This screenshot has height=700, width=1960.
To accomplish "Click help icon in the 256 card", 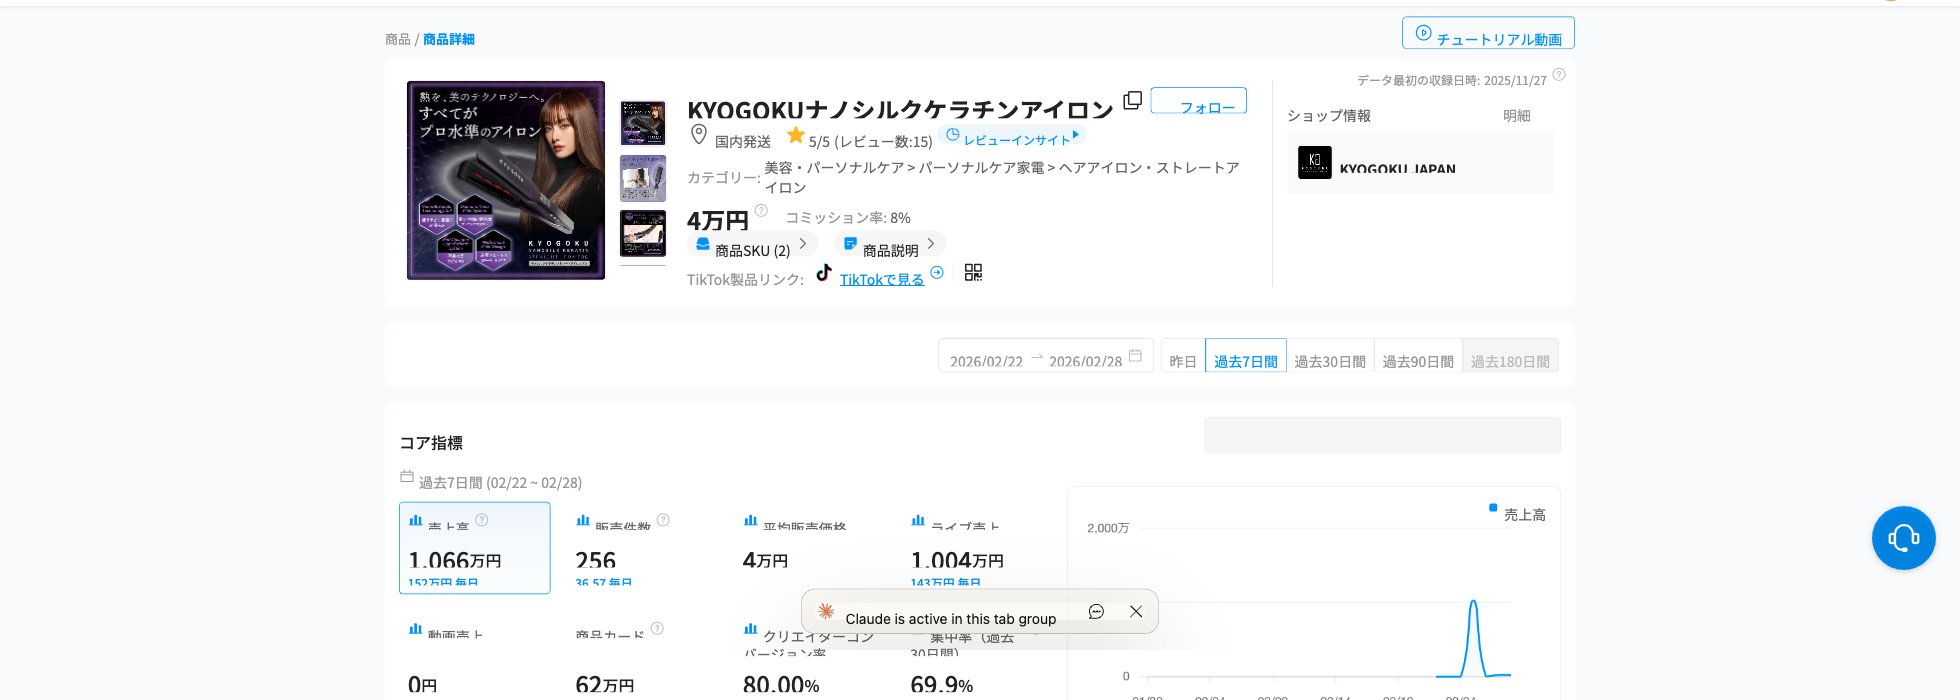I will [x=663, y=520].
